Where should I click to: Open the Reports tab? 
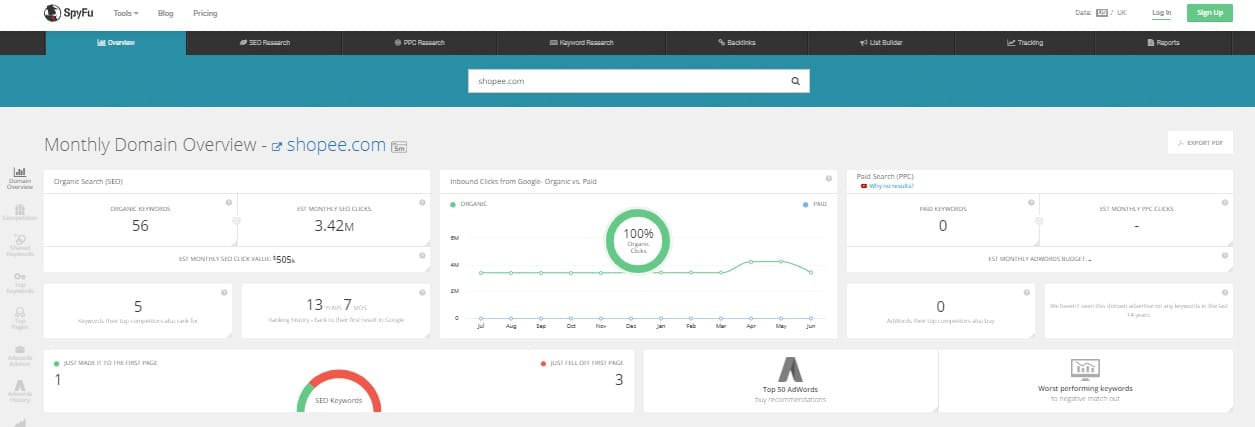1164,43
